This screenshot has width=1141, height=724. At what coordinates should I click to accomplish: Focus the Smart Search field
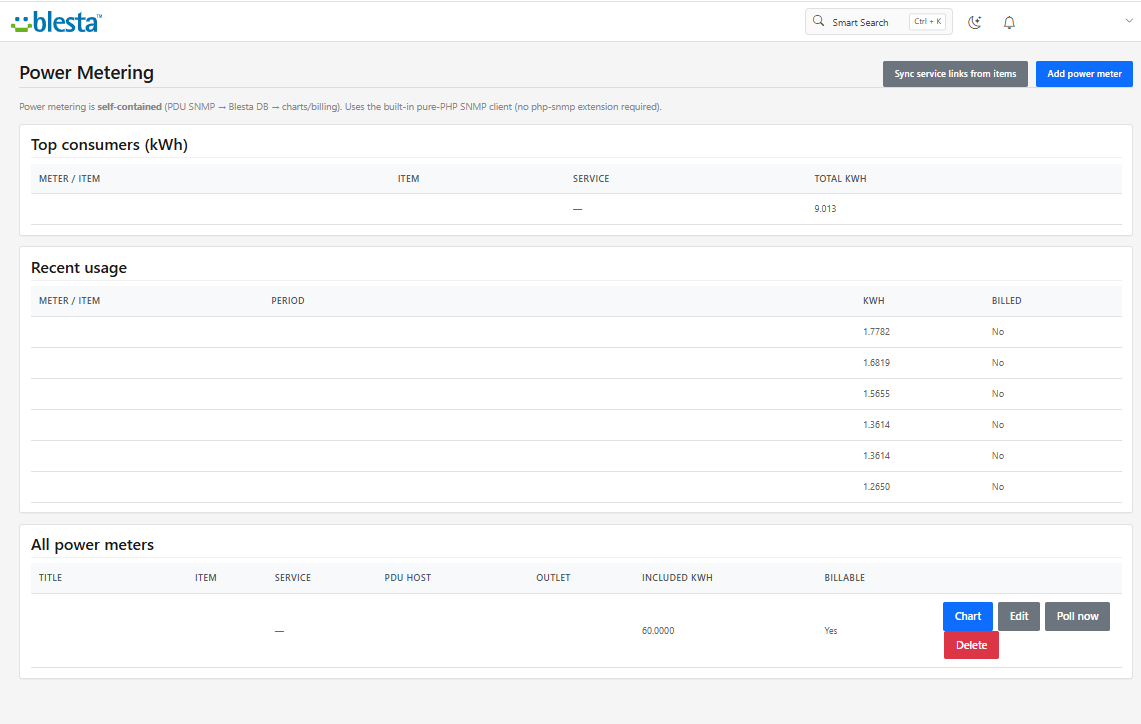click(x=878, y=22)
